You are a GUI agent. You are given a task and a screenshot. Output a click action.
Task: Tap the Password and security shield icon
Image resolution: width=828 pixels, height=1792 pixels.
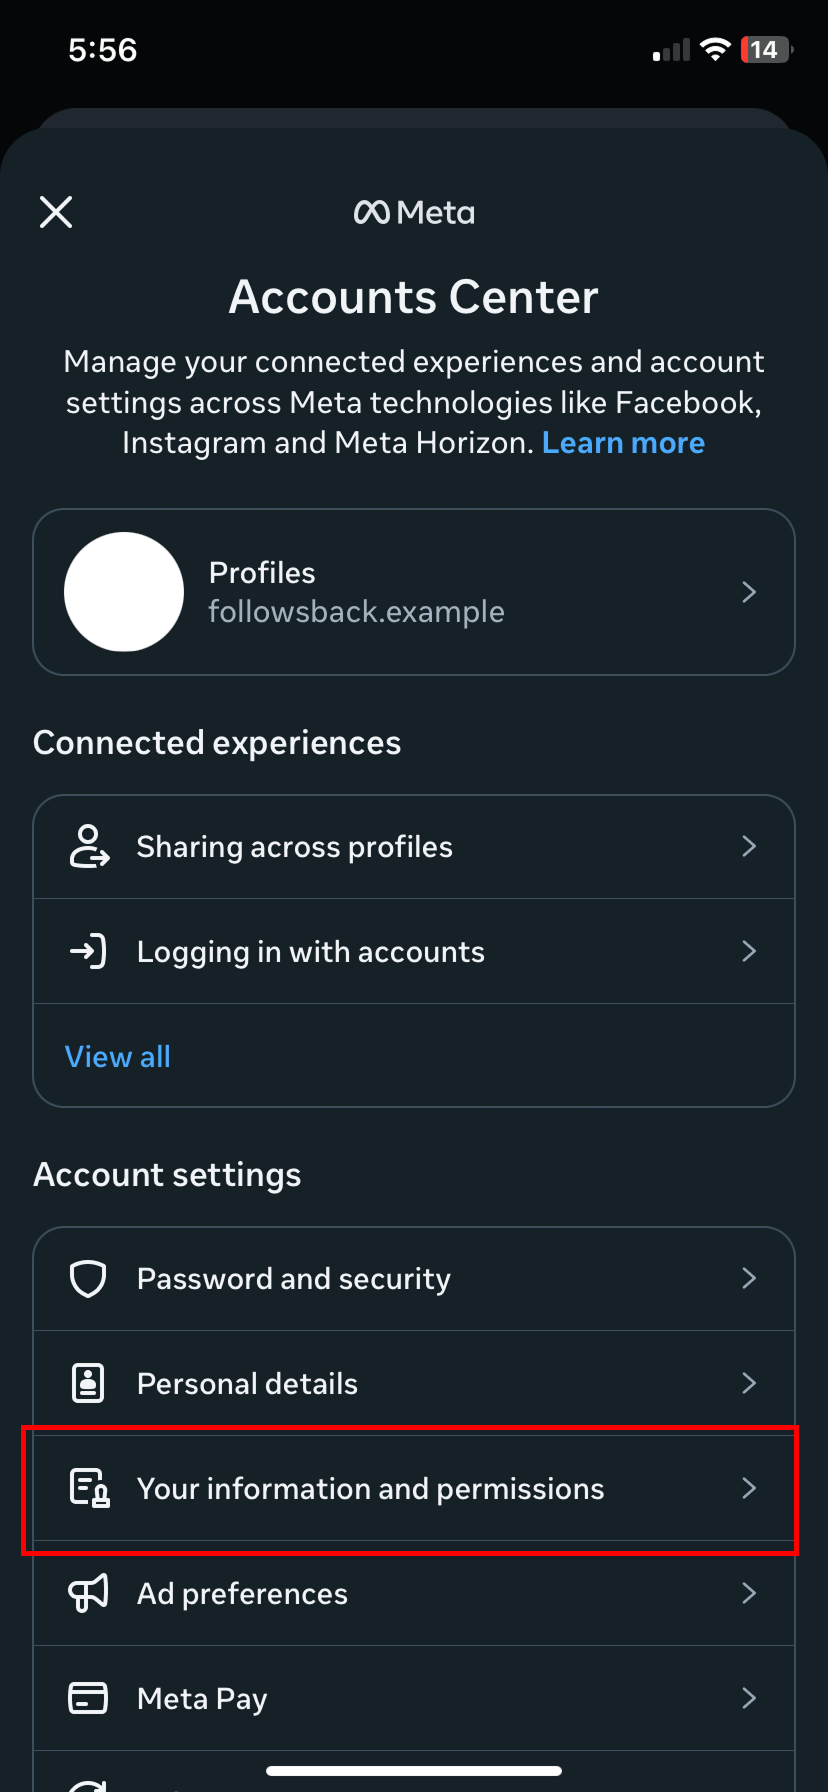tap(88, 1278)
